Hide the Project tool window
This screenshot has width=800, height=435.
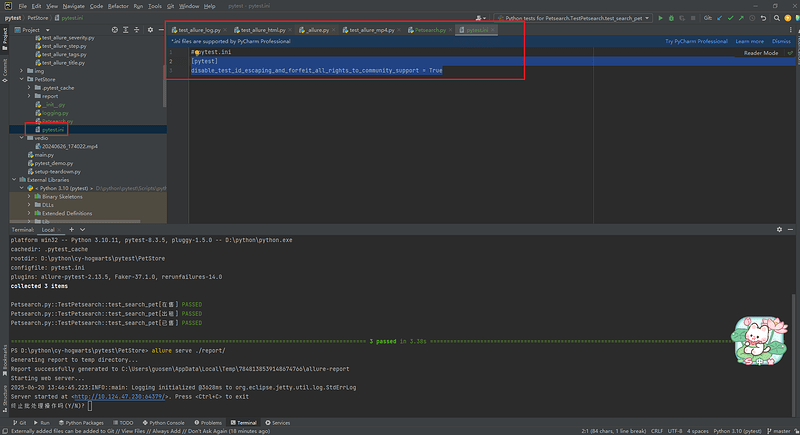[161, 30]
